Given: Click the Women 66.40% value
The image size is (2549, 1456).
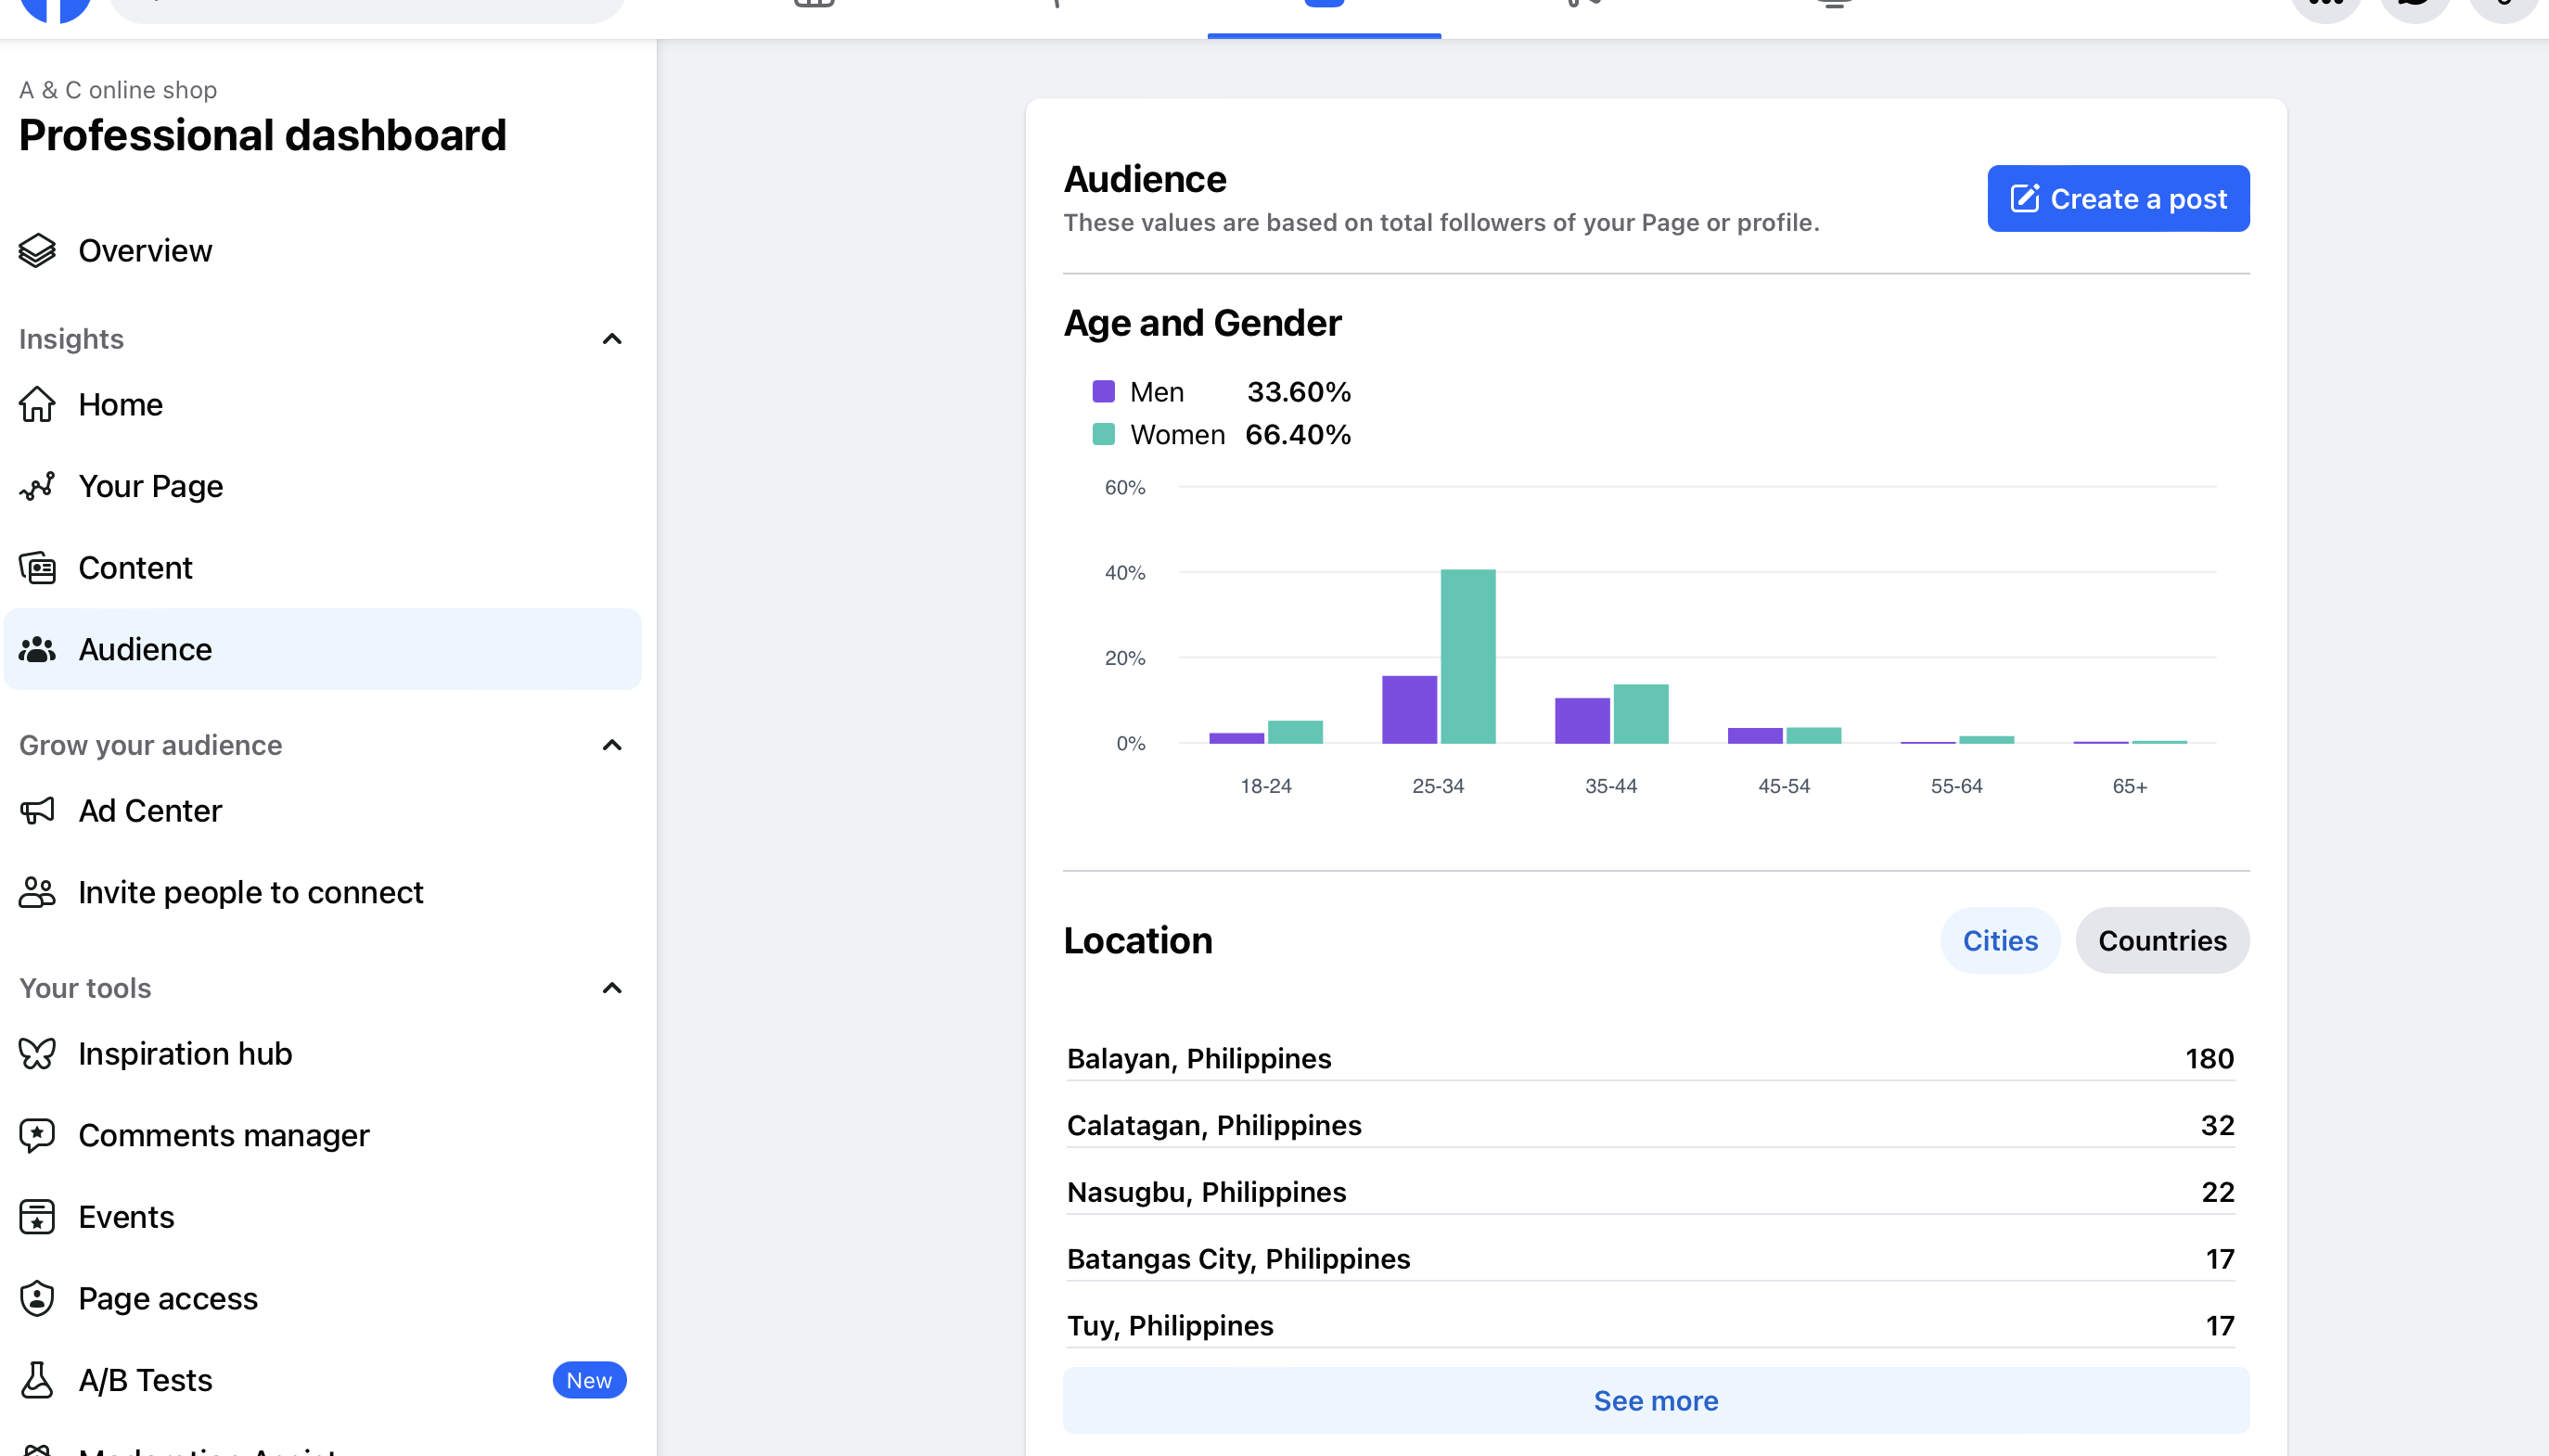Looking at the screenshot, I should [1297, 435].
